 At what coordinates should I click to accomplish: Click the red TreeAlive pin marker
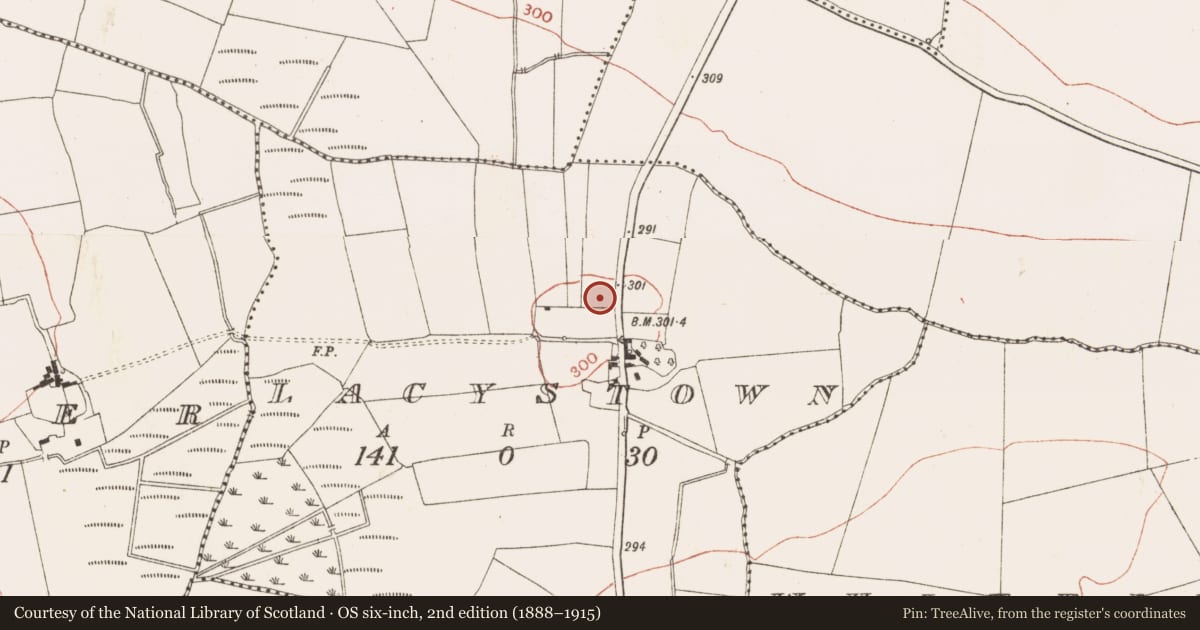click(599, 298)
